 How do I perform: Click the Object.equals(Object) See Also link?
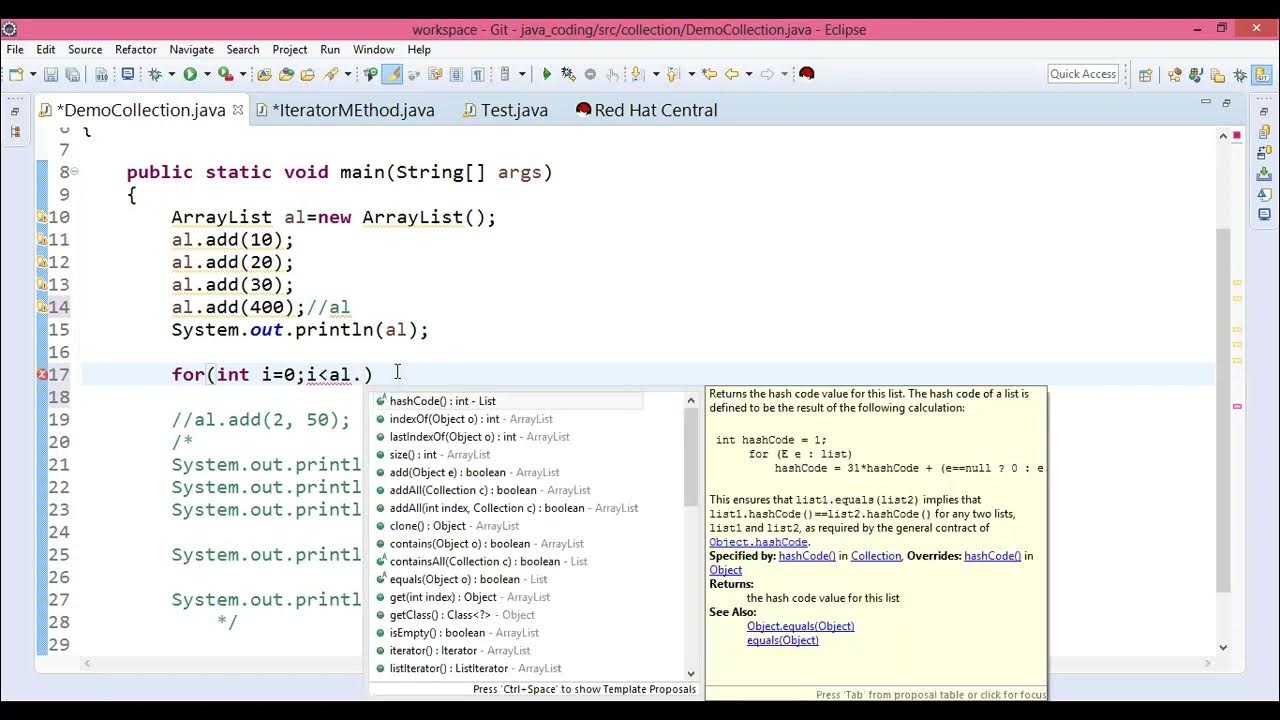tap(800, 626)
